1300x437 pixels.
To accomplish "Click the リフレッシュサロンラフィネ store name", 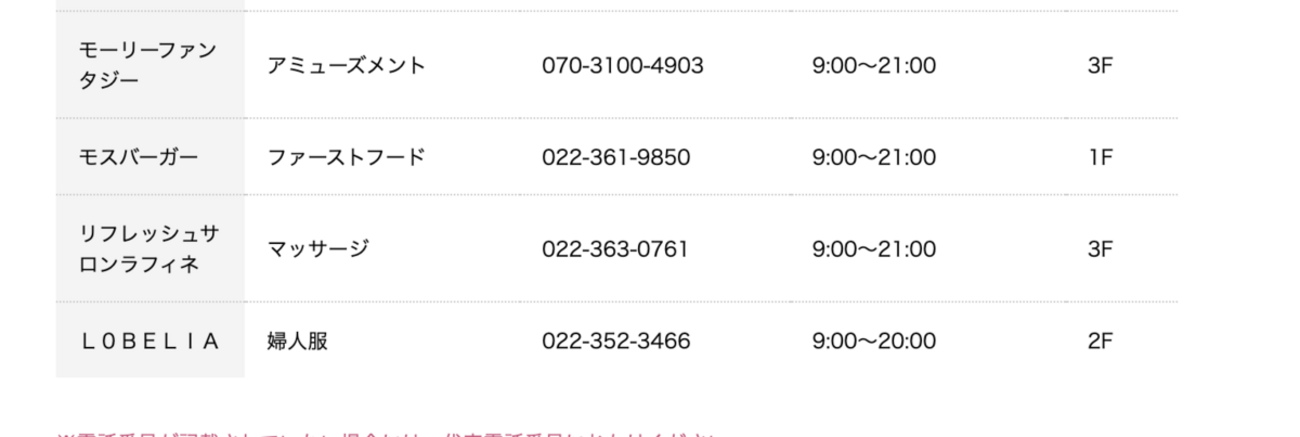I will coord(147,248).
